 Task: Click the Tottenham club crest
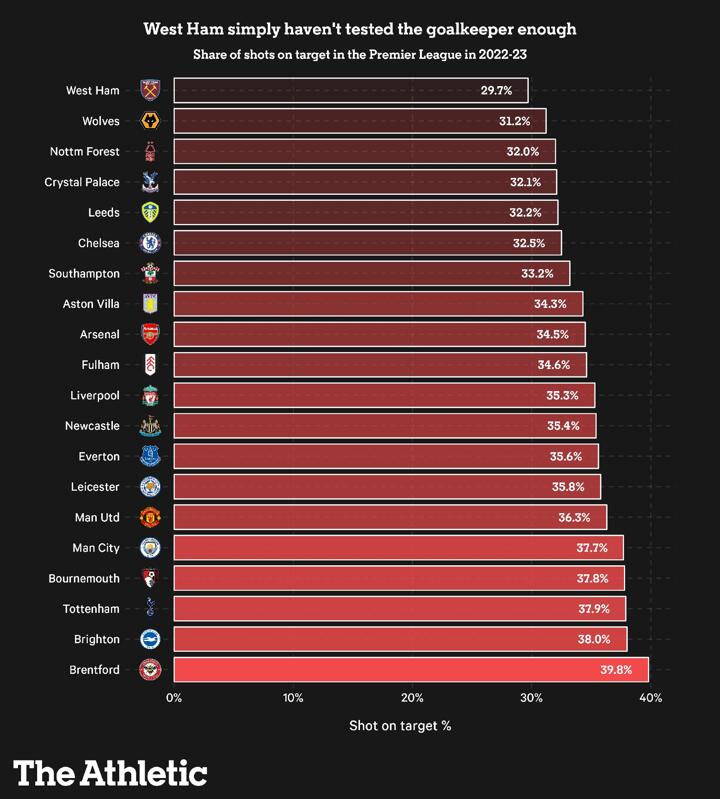[150, 608]
